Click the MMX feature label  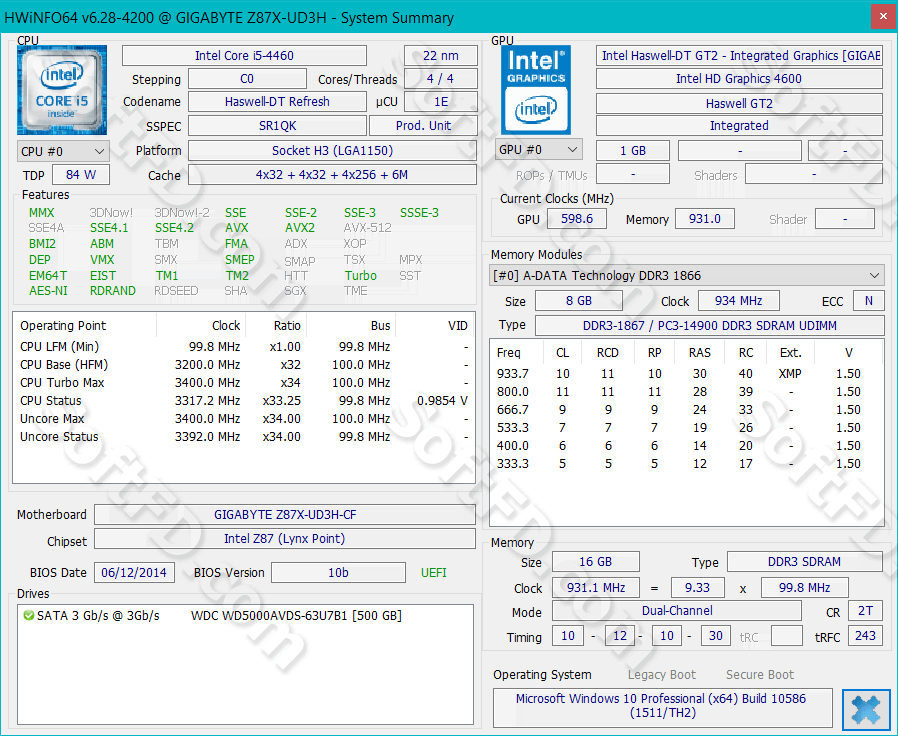(42, 213)
